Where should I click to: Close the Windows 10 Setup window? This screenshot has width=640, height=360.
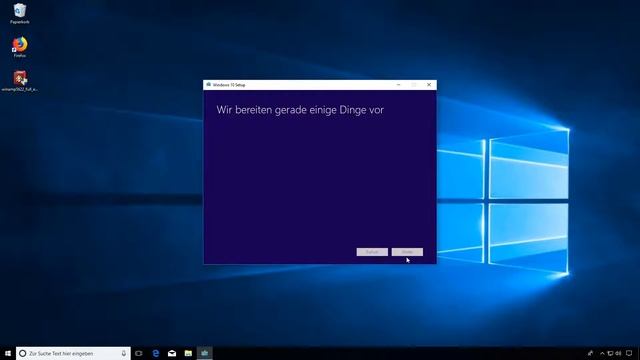[429, 85]
